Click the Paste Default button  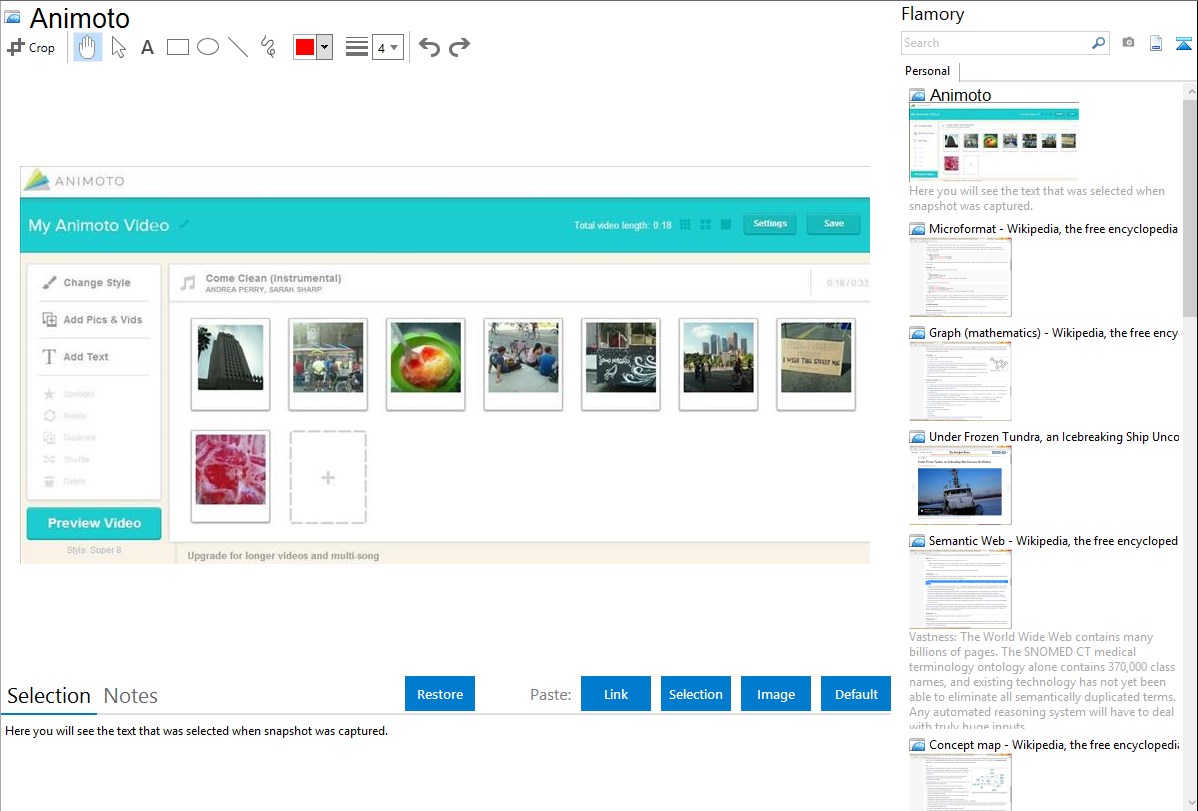tap(856, 694)
